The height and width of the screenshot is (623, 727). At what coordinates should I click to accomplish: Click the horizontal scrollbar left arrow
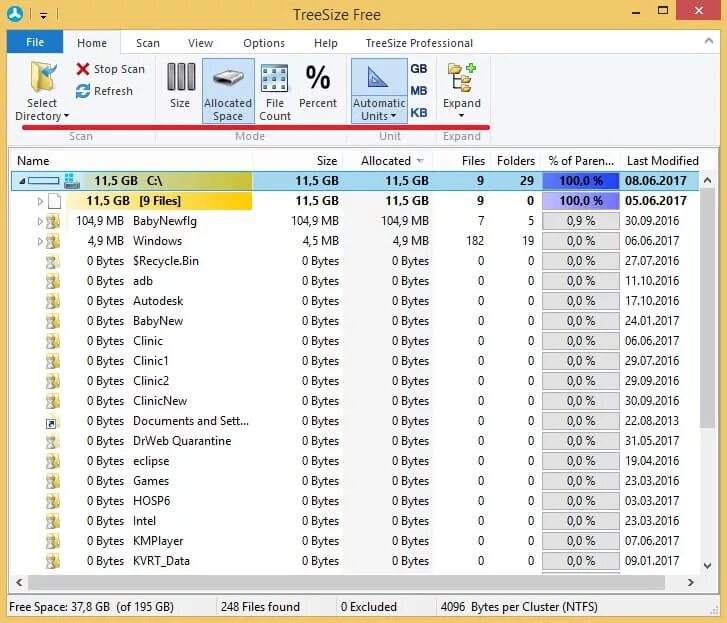tap(19, 583)
